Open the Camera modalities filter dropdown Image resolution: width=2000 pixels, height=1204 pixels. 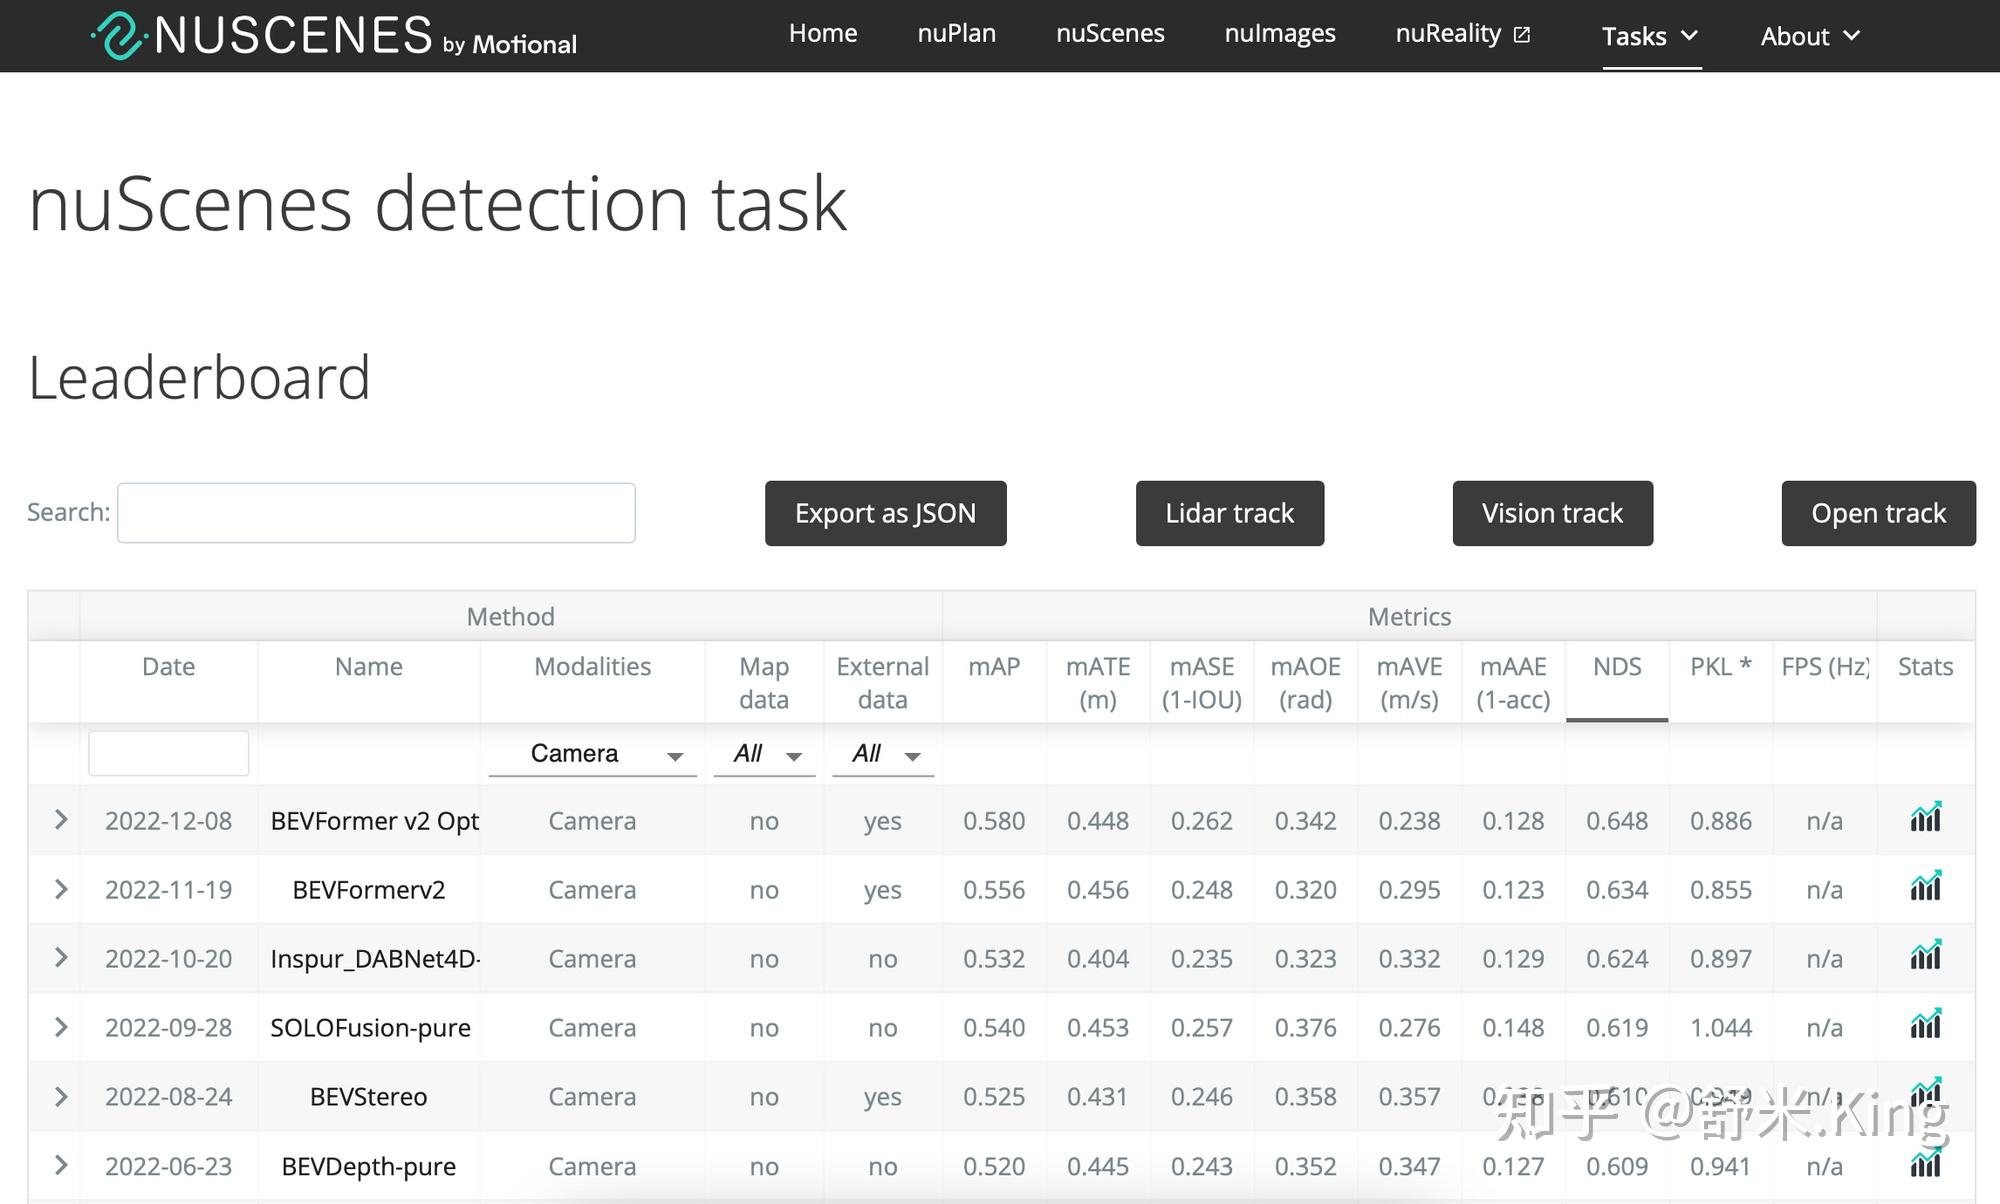(x=593, y=754)
